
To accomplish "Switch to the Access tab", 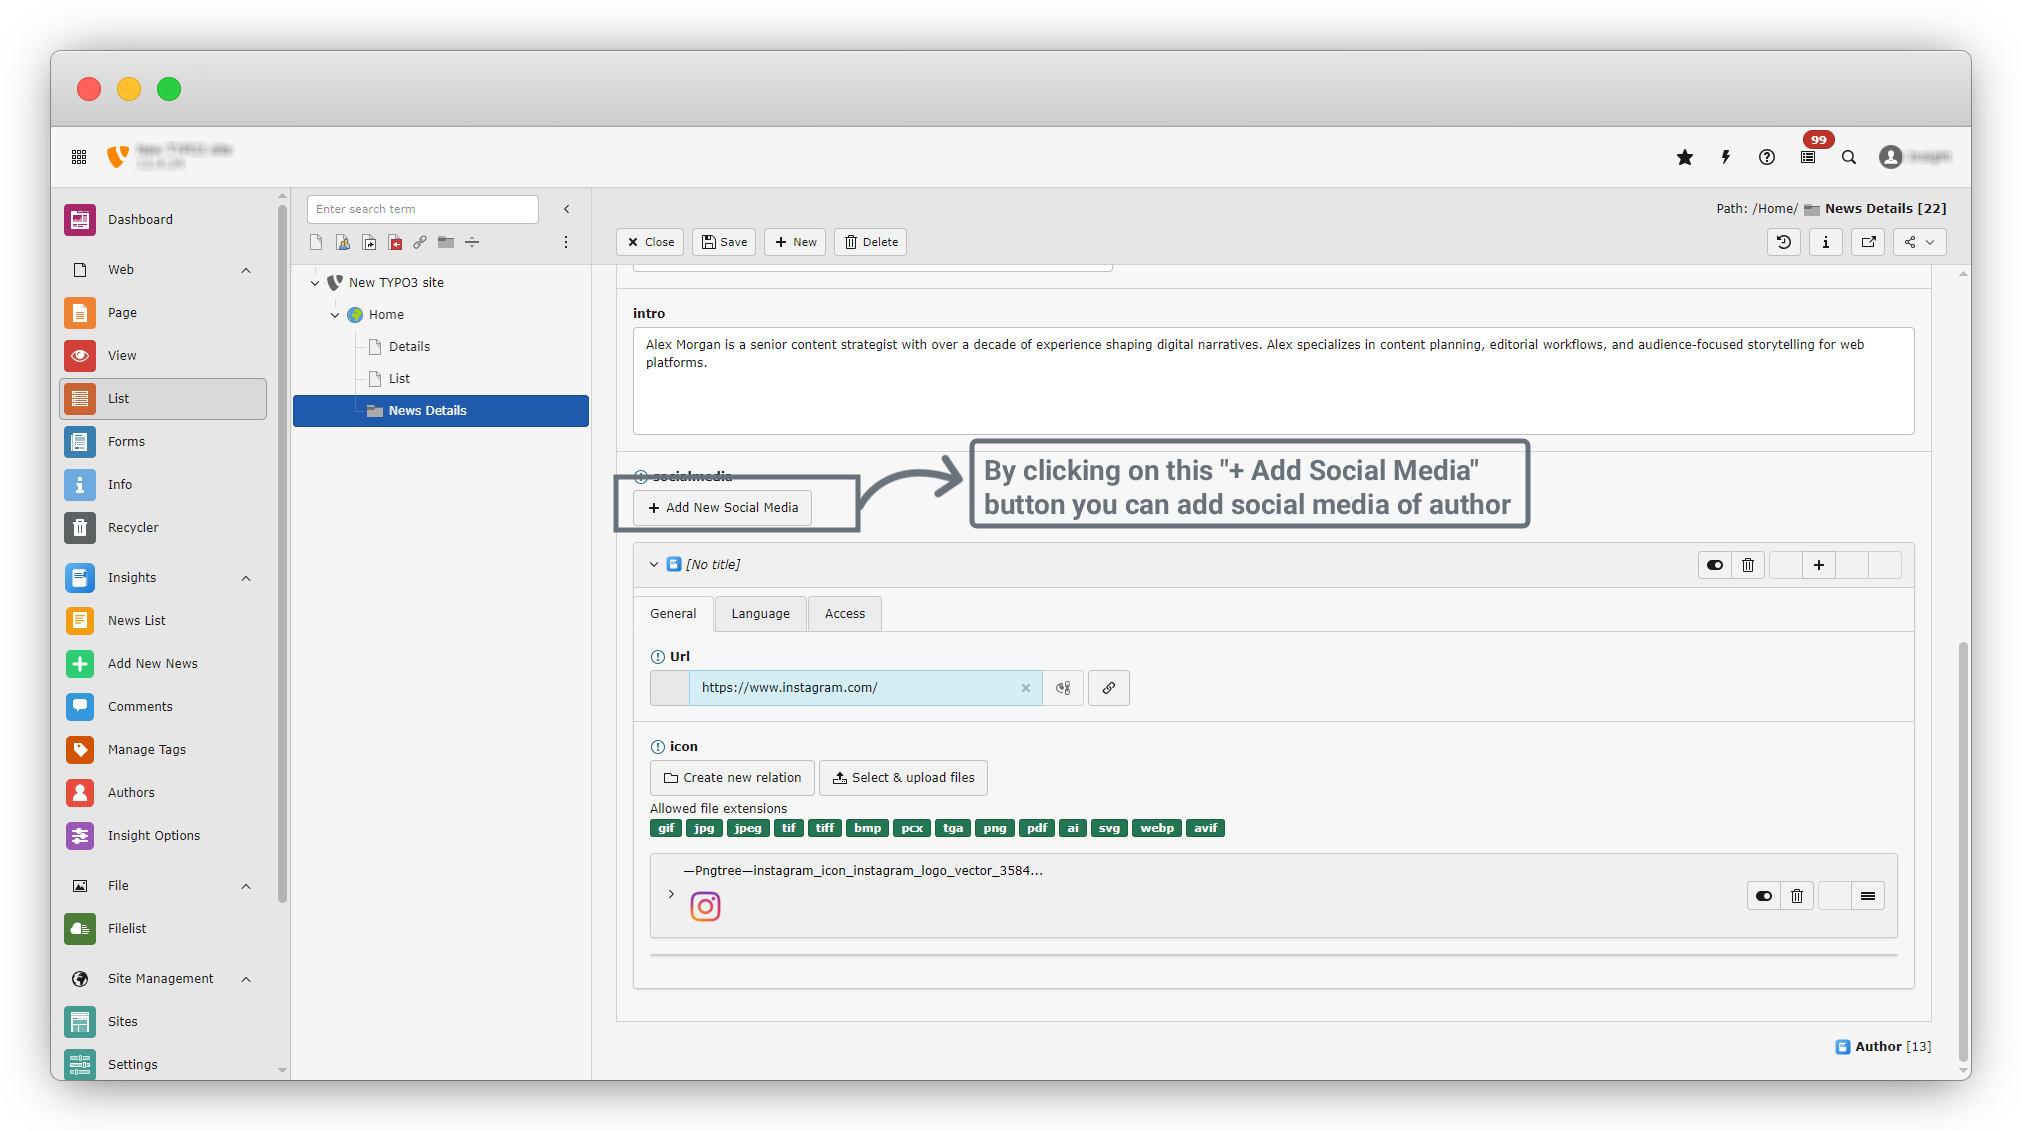I will pos(844,614).
